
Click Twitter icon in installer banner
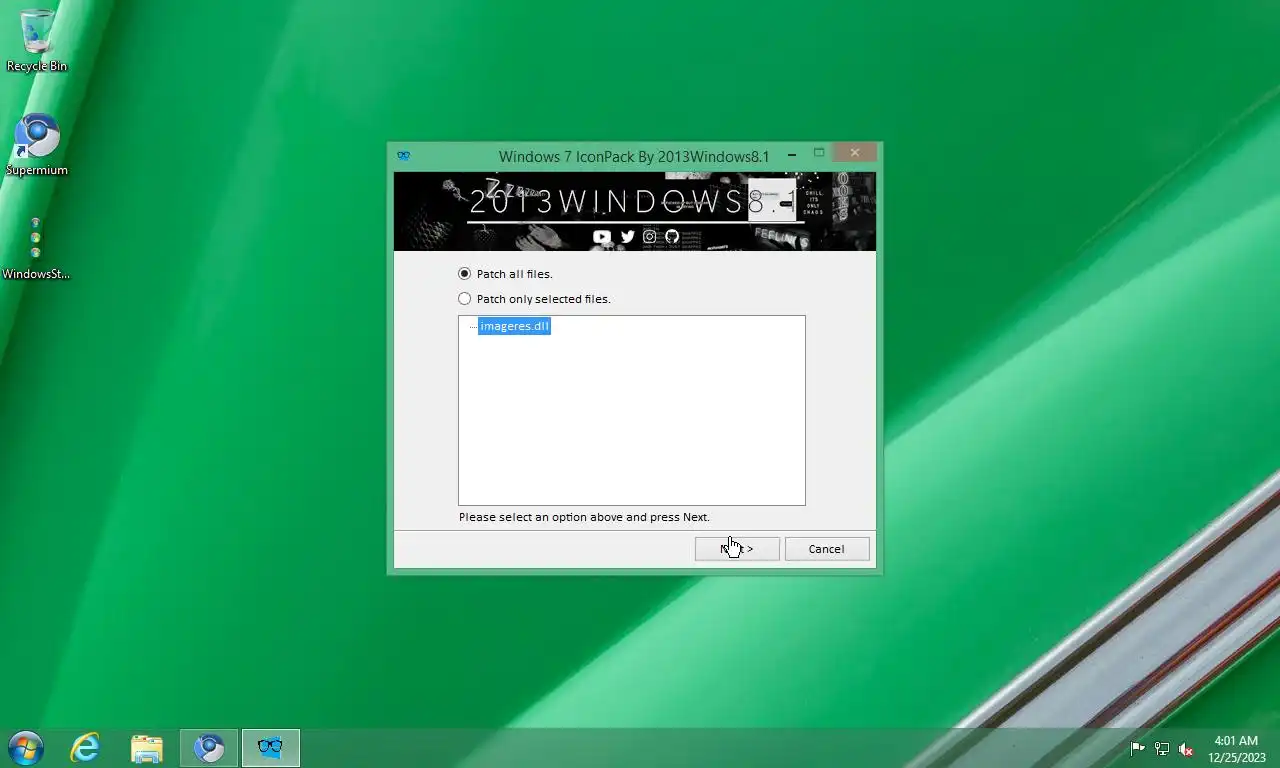click(x=627, y=237)
